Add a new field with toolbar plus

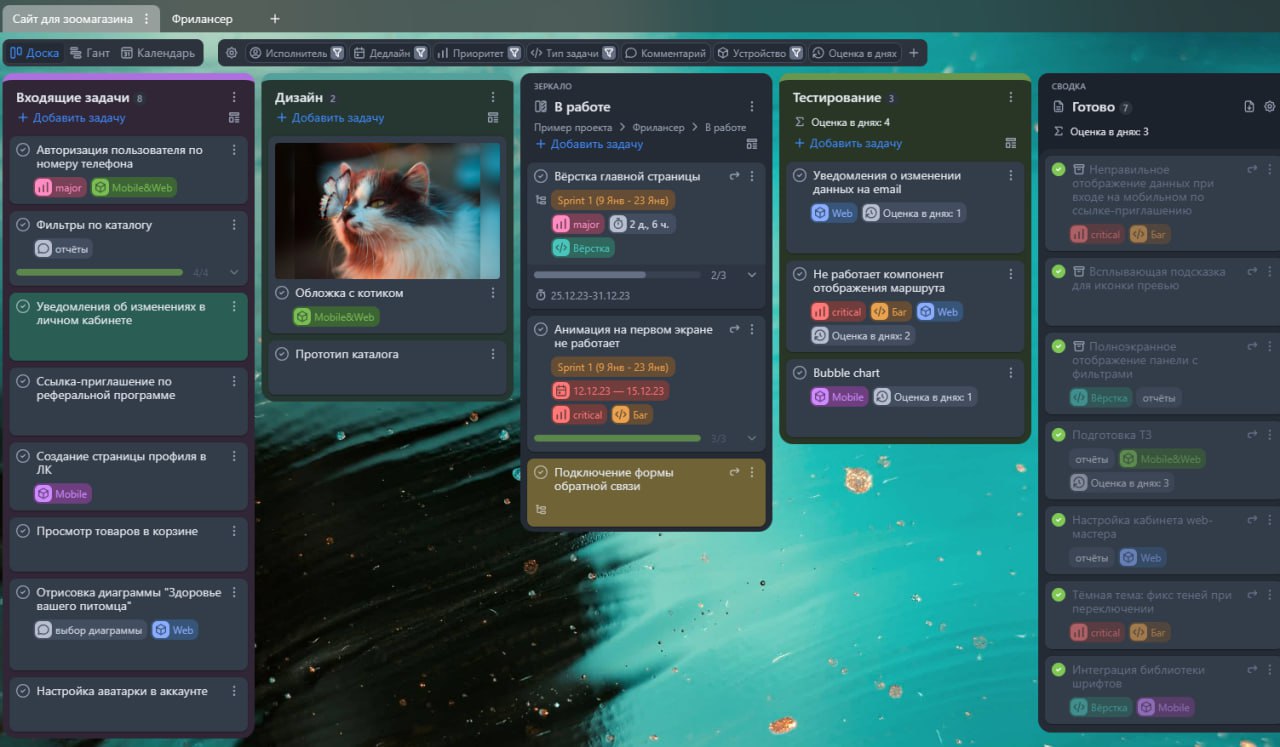(913, 53)
